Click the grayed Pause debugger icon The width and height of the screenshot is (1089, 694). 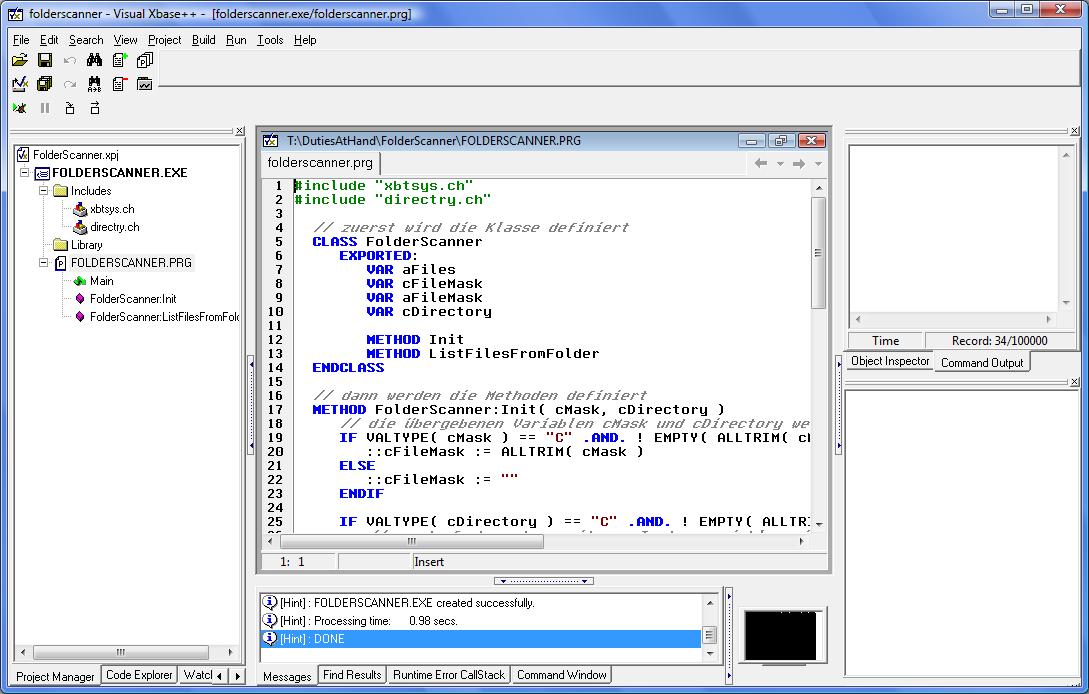[45, 108]
